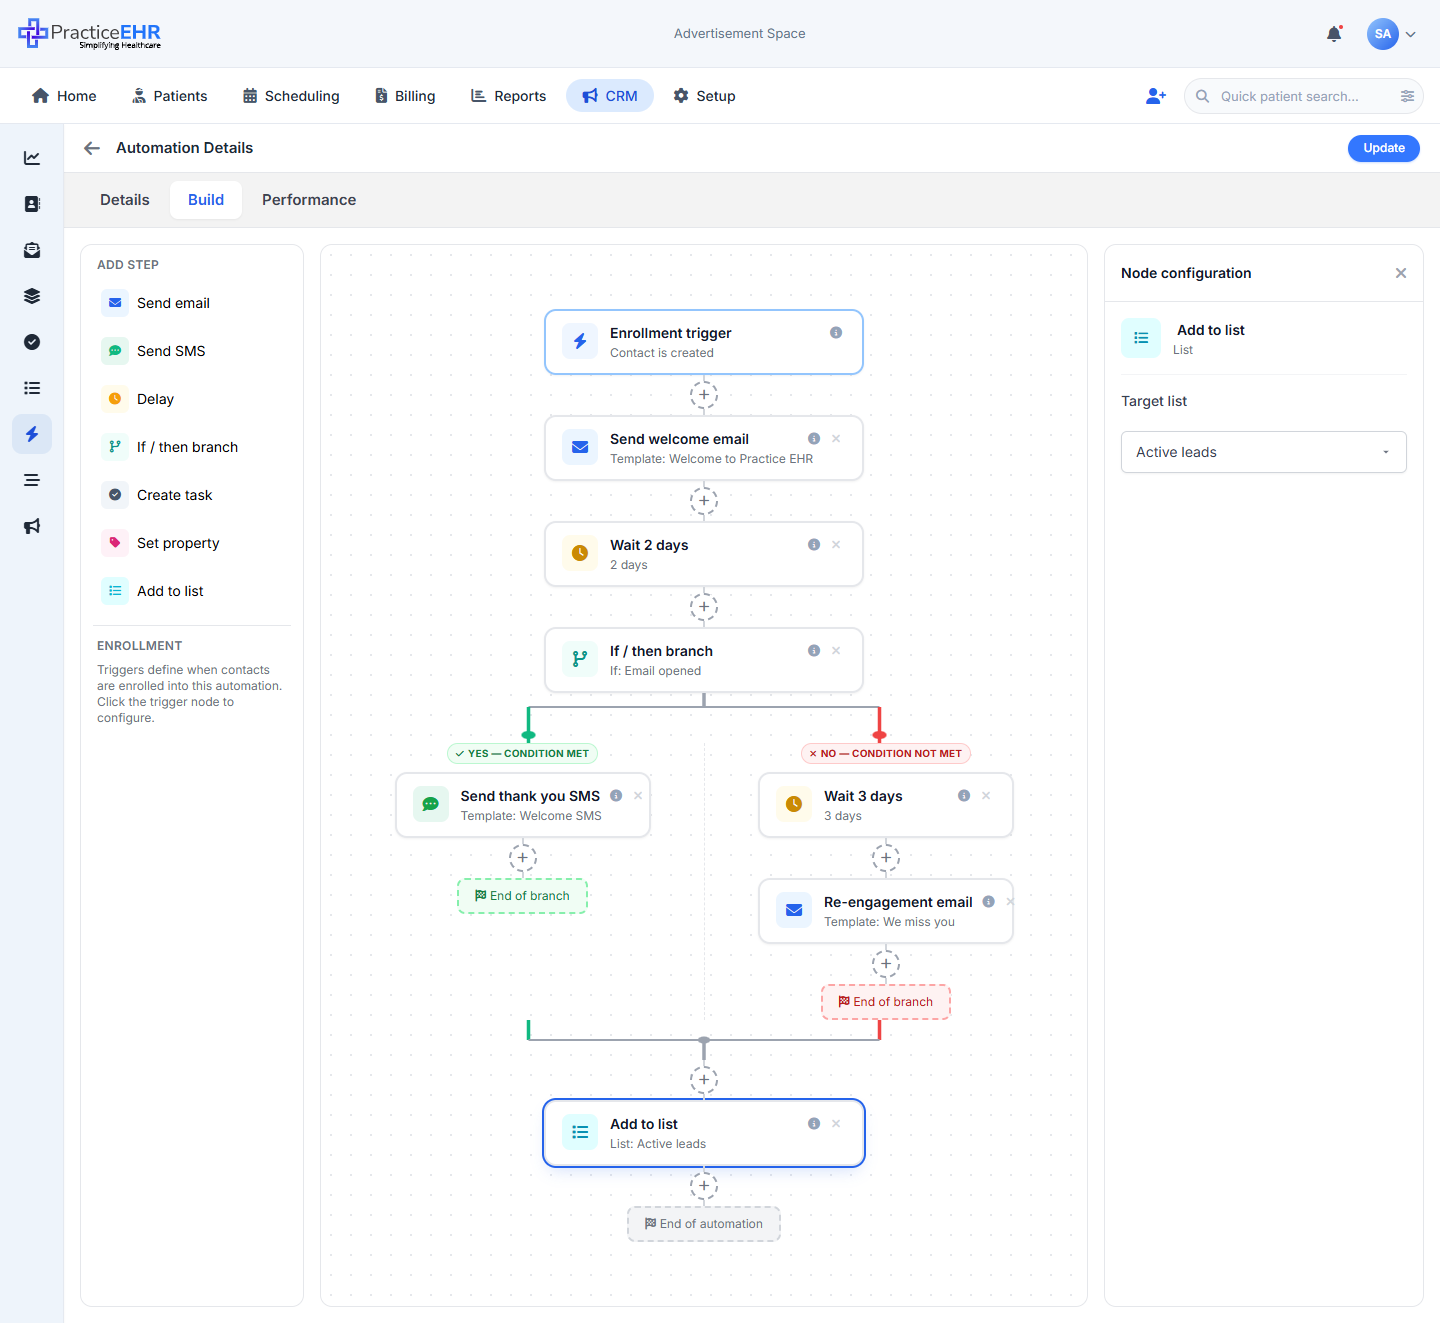Open search filter sliders icon
Screen dimensions: 1440x1323
pyautogui.click(x=1407, y=96)
